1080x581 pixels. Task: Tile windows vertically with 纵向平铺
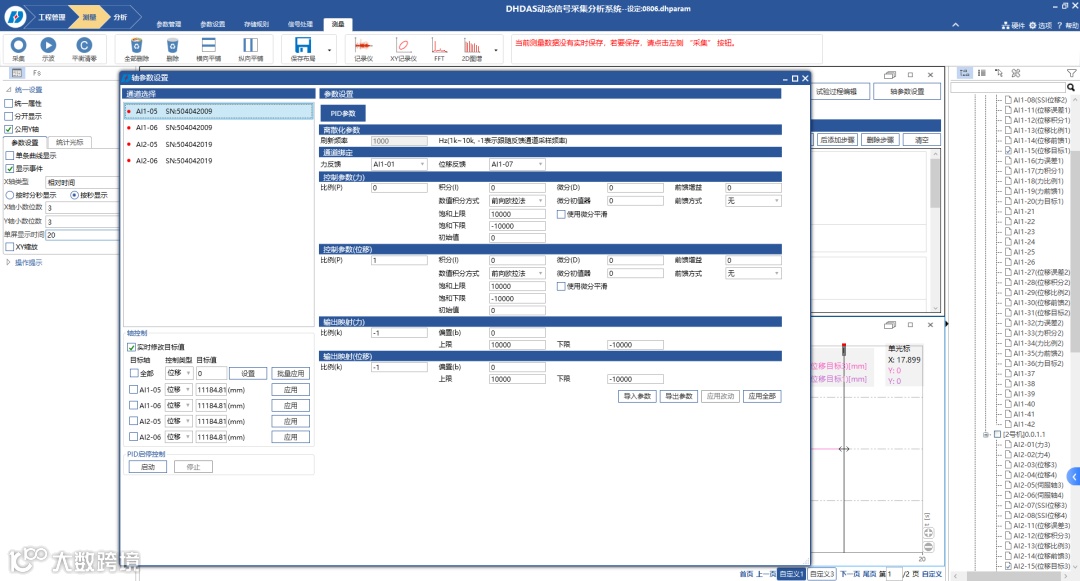point(250,45)
